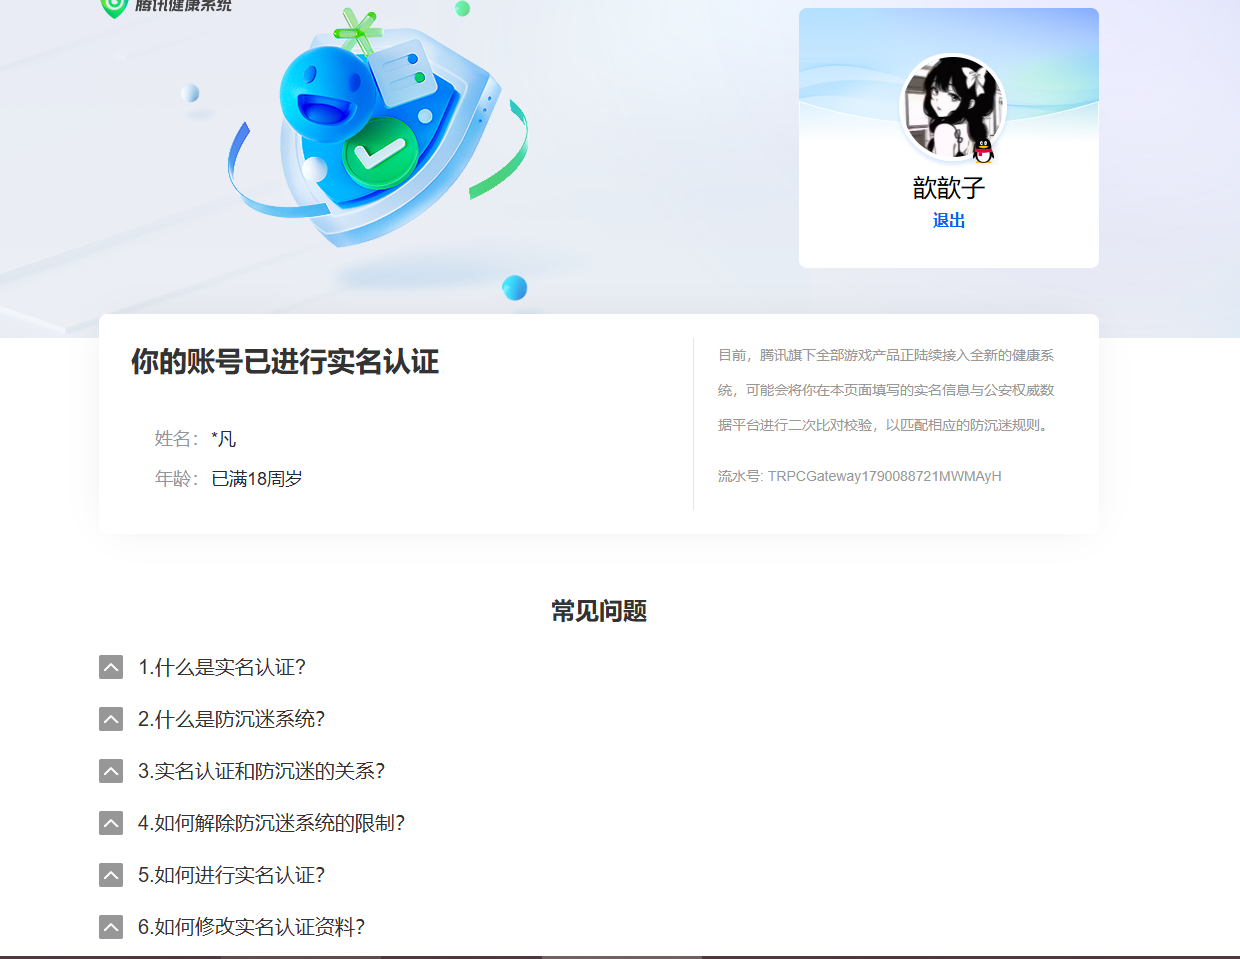This screenshot has width=1240, height=959.
Task: Click the username 歆歆子
Action: [x=949, y=188]
